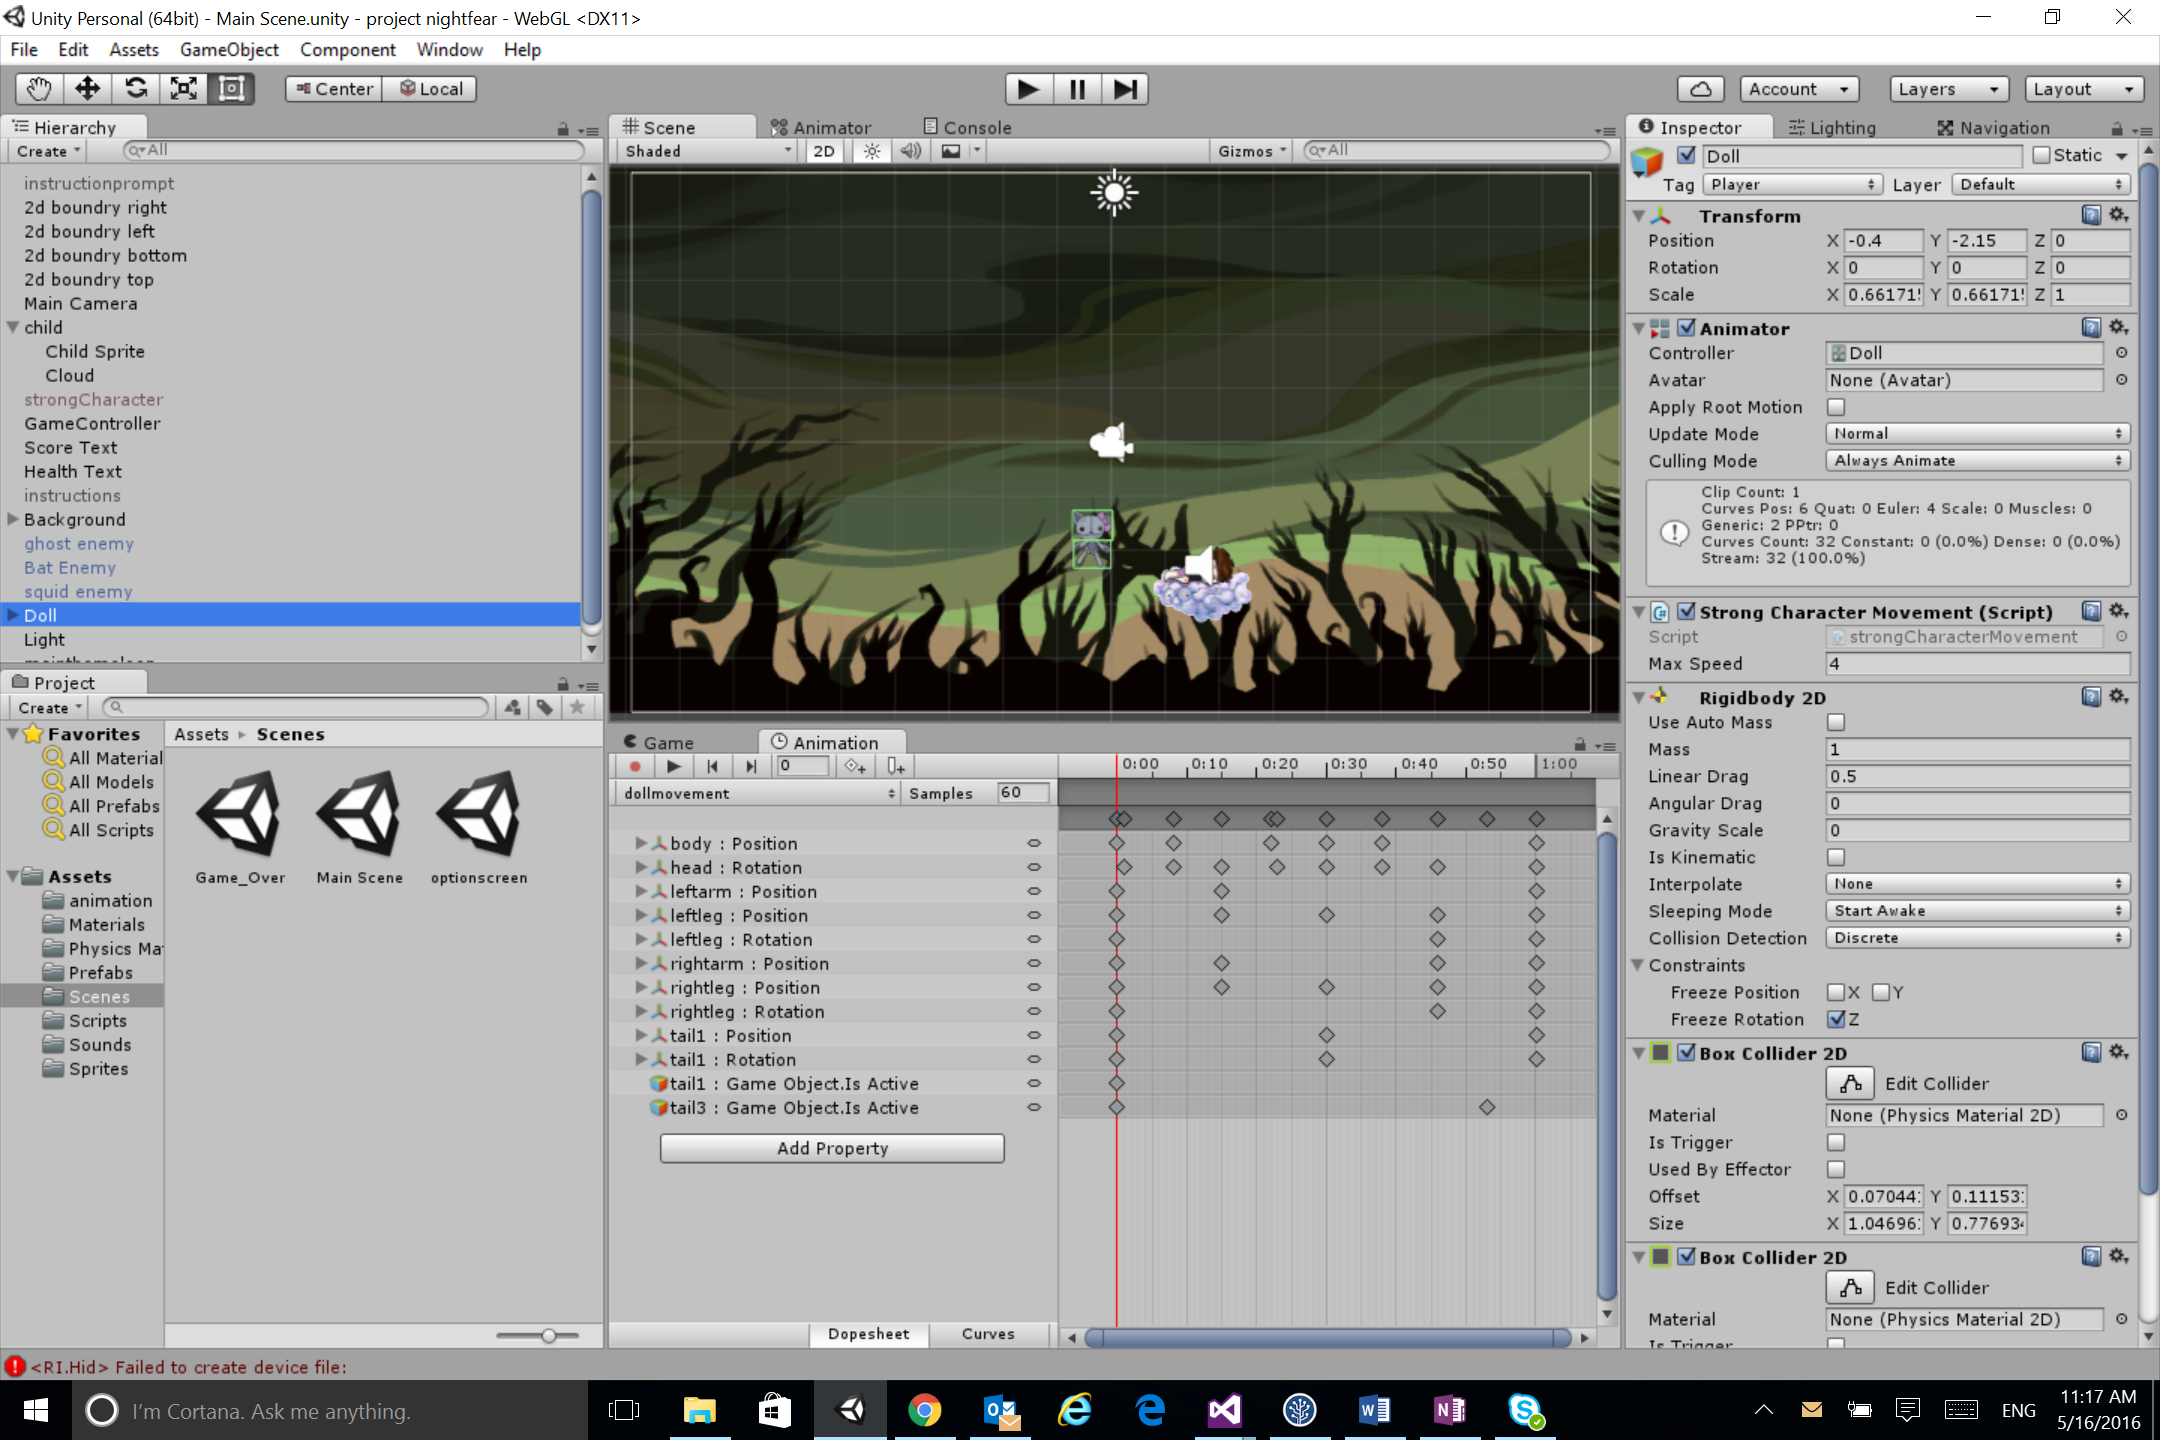This screenshot has width=2160, height=1440.
Task: Toggle Is Kinematic checkbox
Action: pyautogui.click(x=1836, y=857)
